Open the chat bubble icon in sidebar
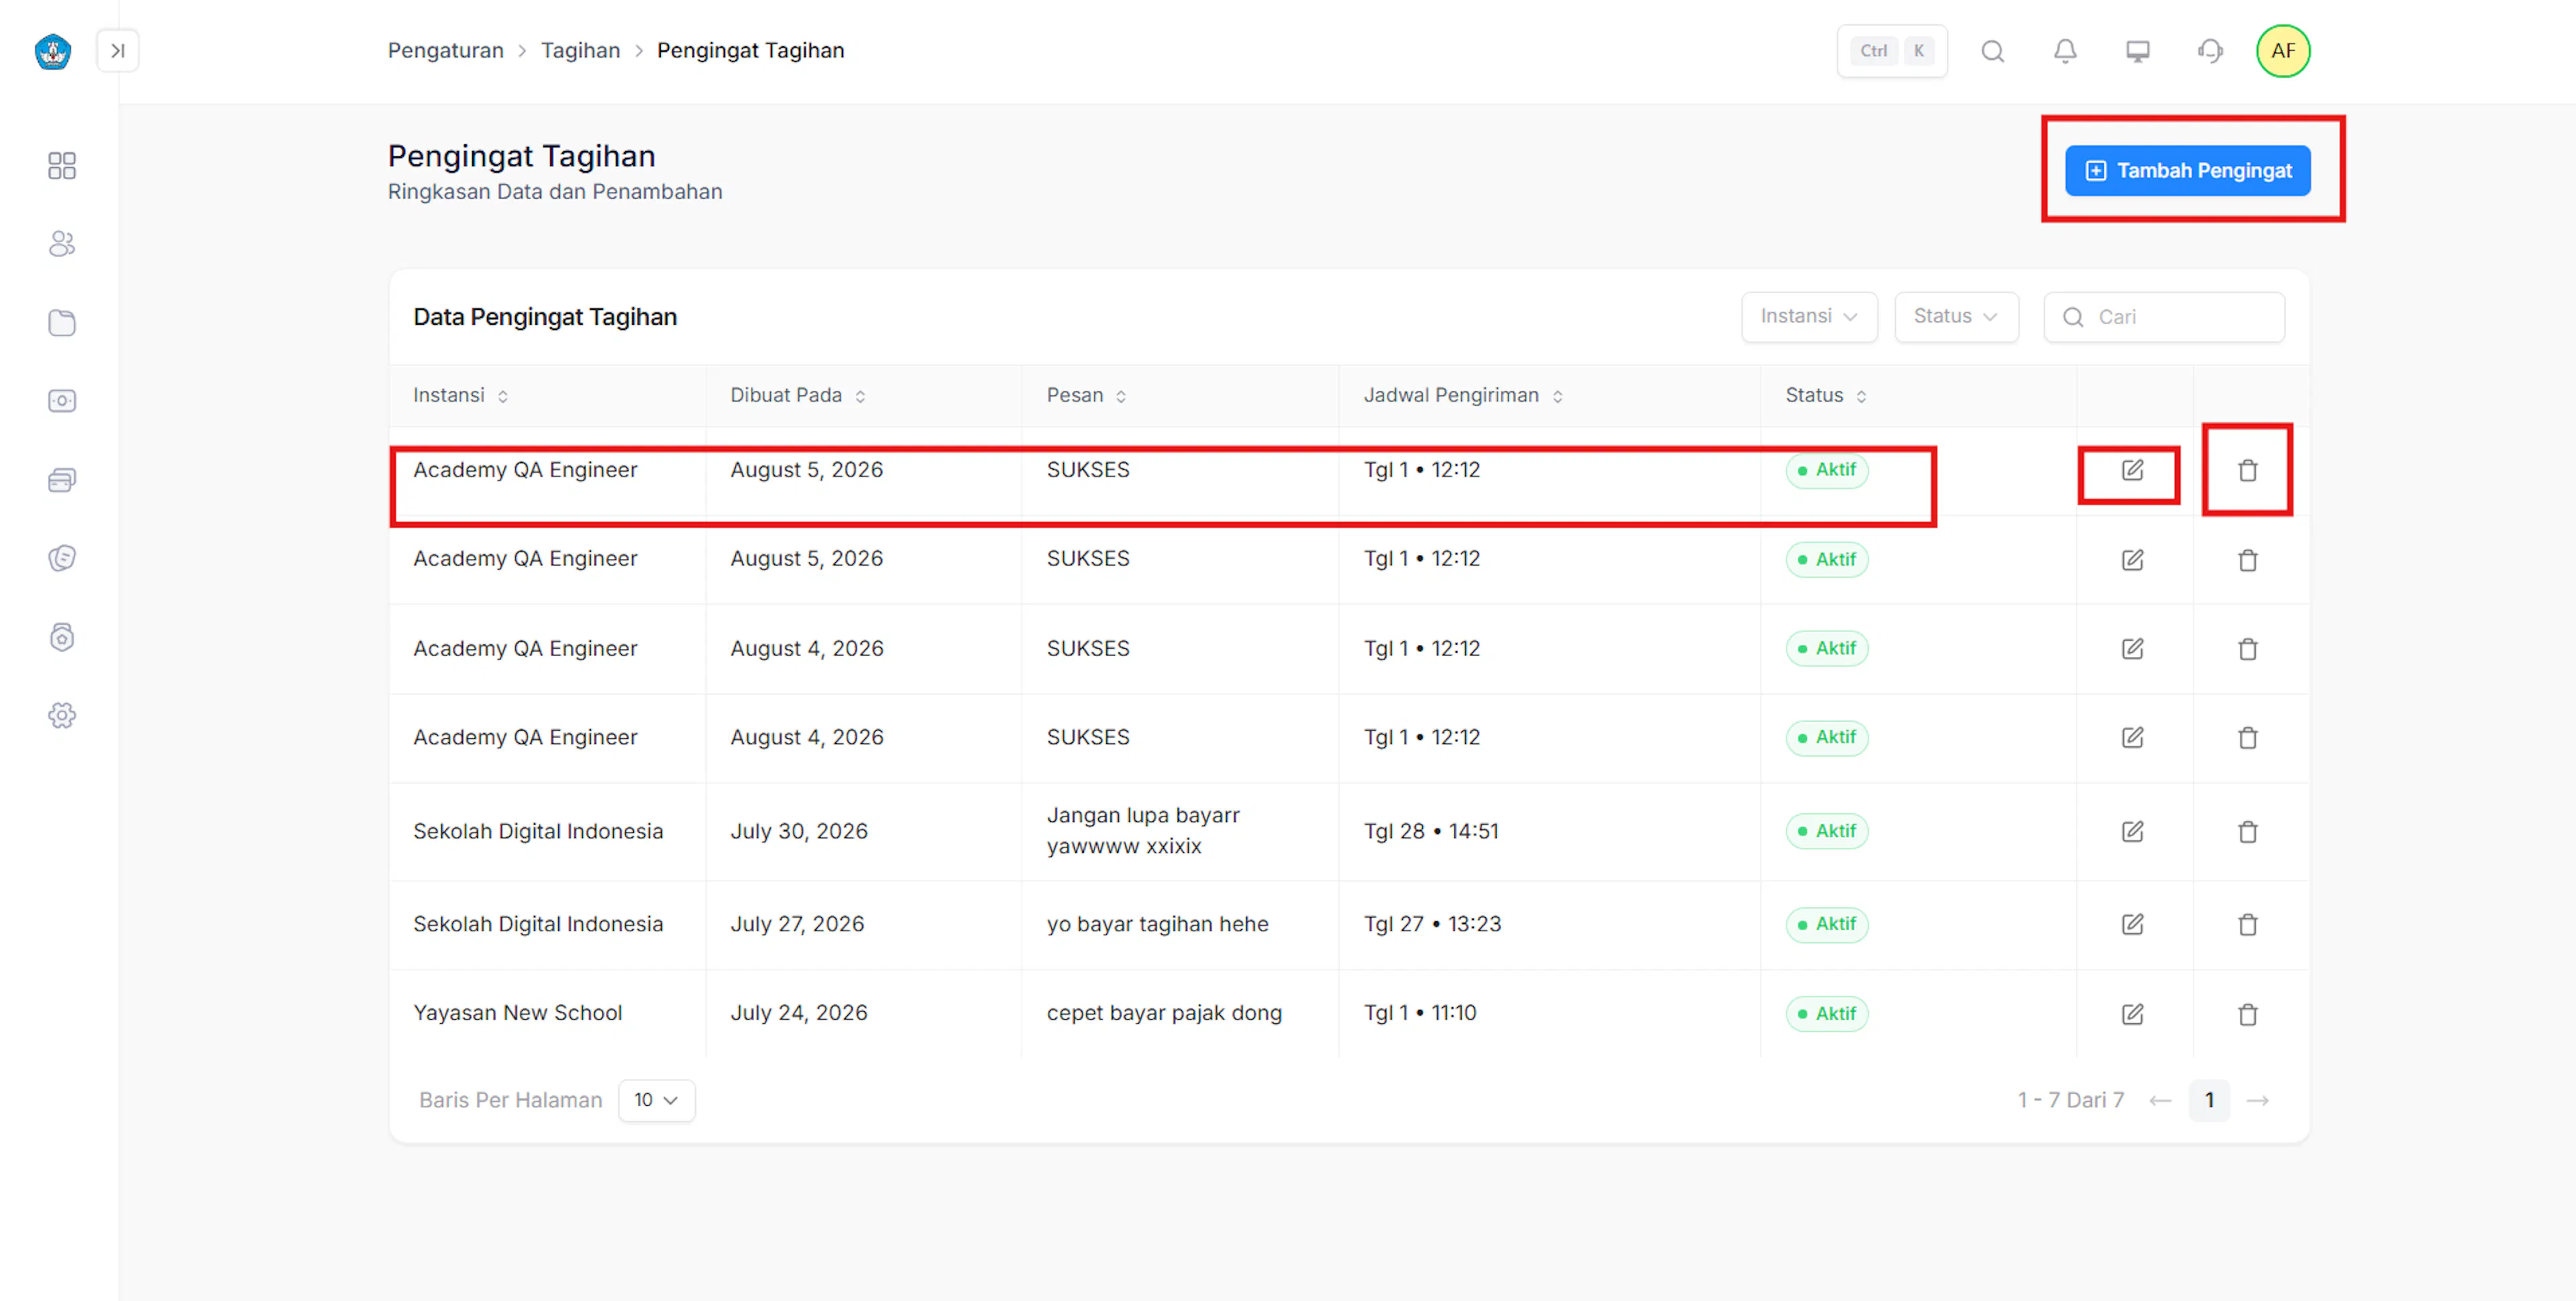The height and width of the screenshot is (1301, 2576). [x=62, y=558]
